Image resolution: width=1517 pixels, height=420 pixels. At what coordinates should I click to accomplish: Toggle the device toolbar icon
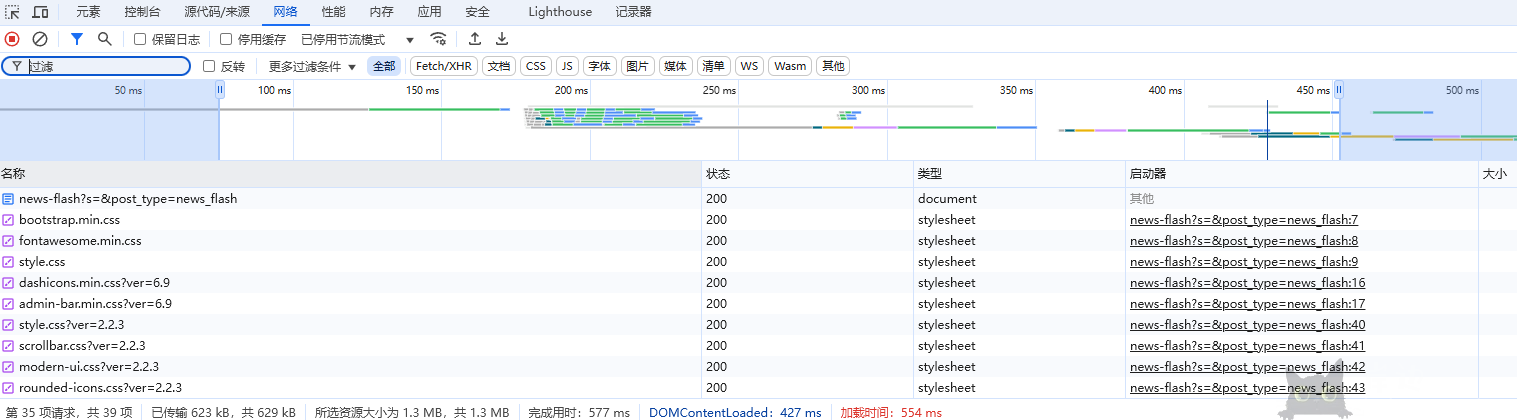tap(41, 12)
